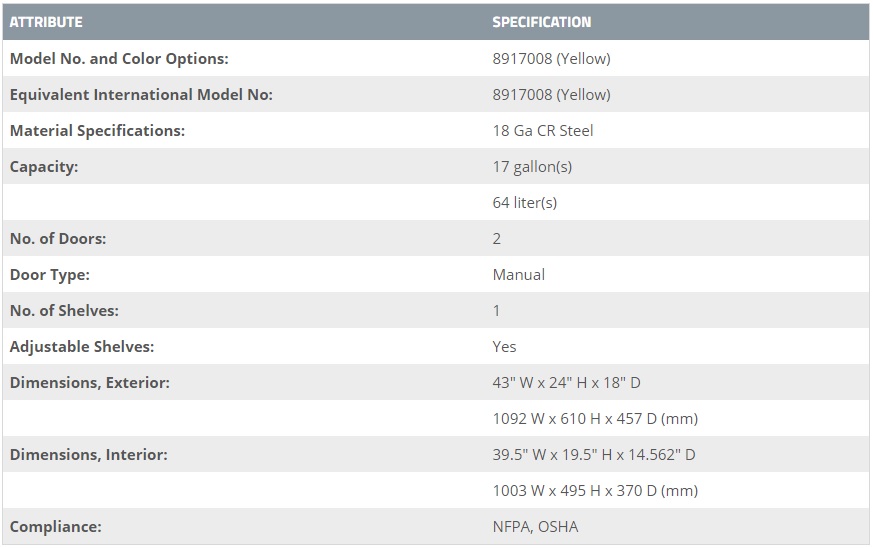Click the No. of Shelves label
The width and height of the screenshot is (873, 548).
click(x=64, y=310)
